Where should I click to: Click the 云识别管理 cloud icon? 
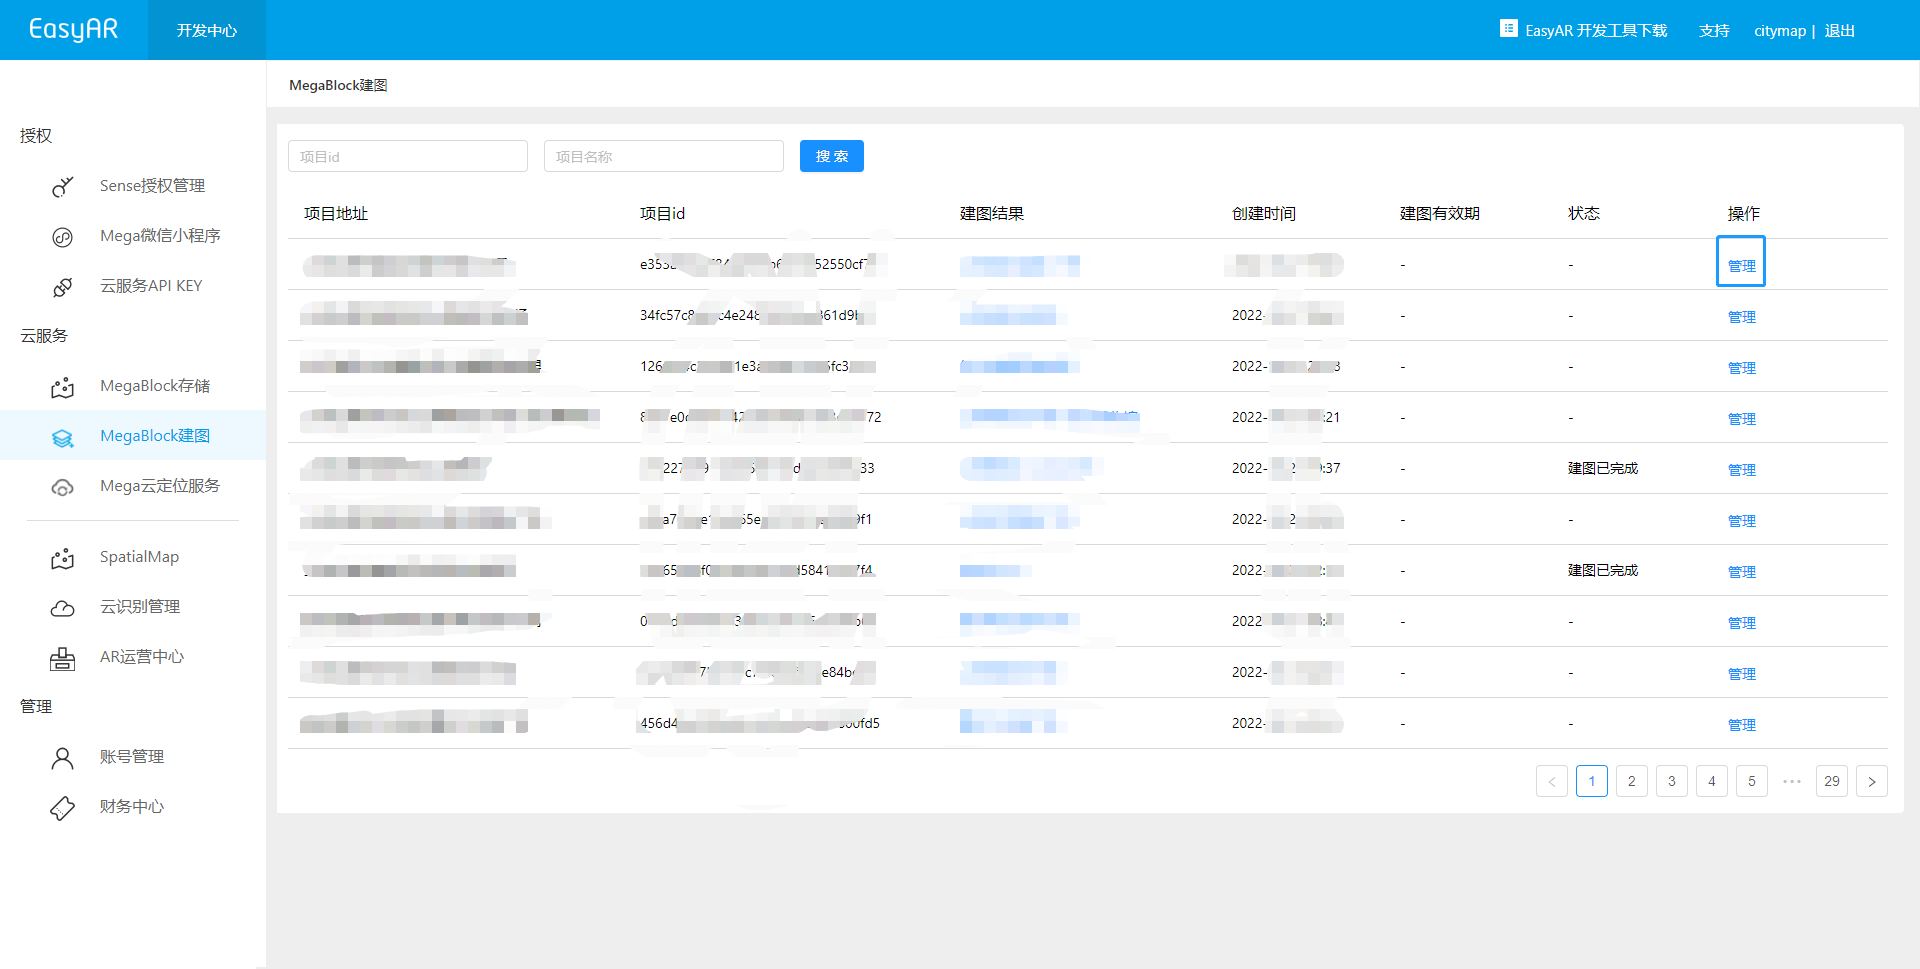62,608
